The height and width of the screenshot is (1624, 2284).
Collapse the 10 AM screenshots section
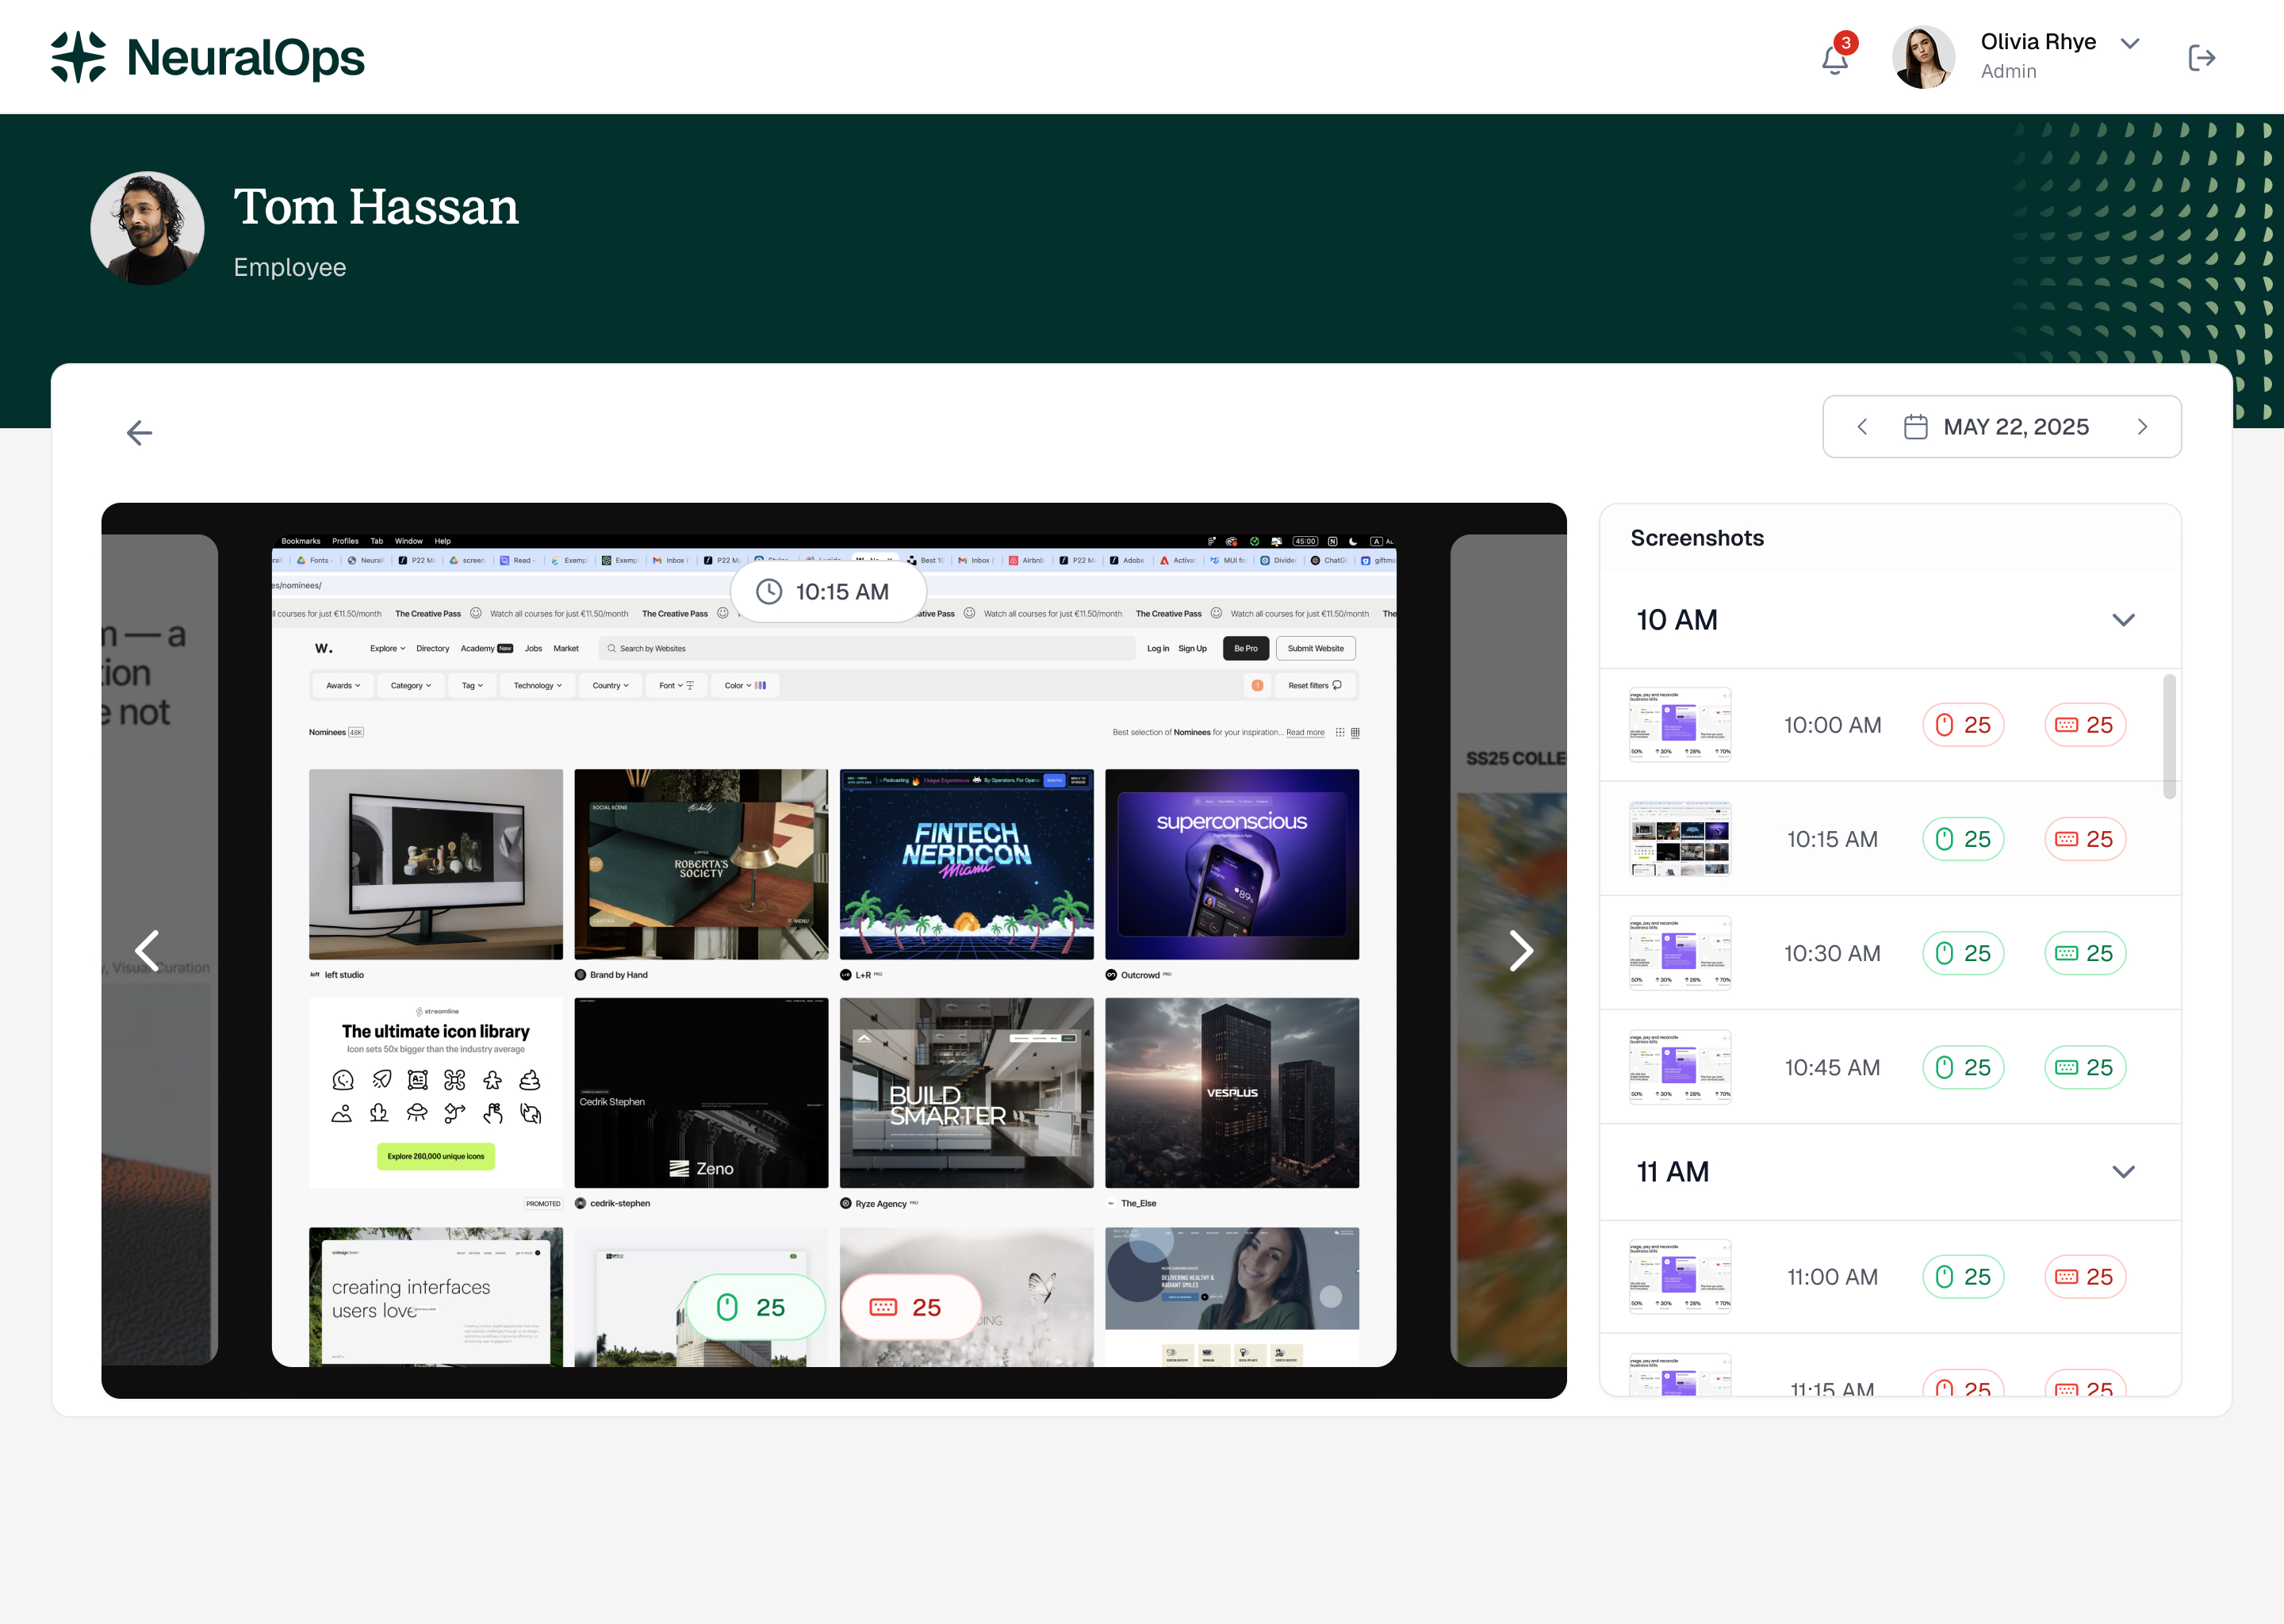(2123, 620)
